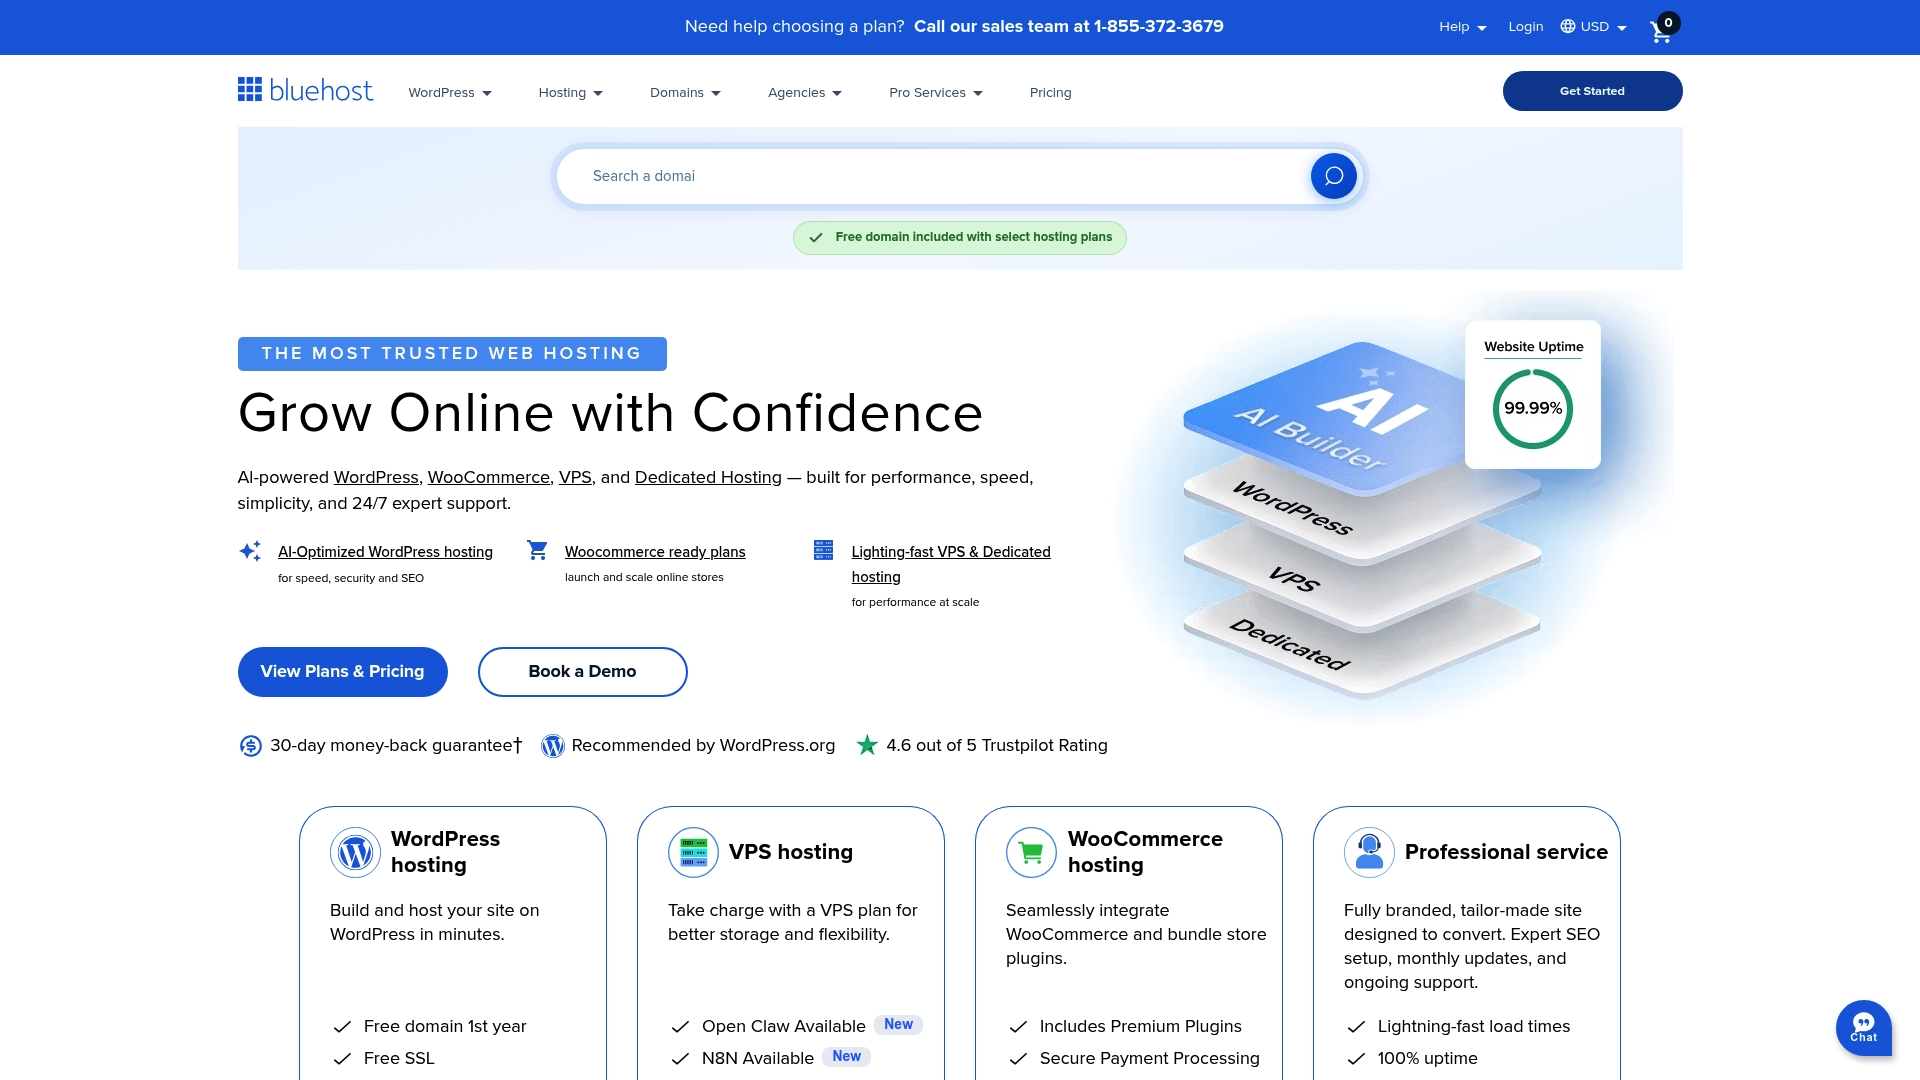
Task: Click View Plans & Pricing
Action: pos(342,671)
